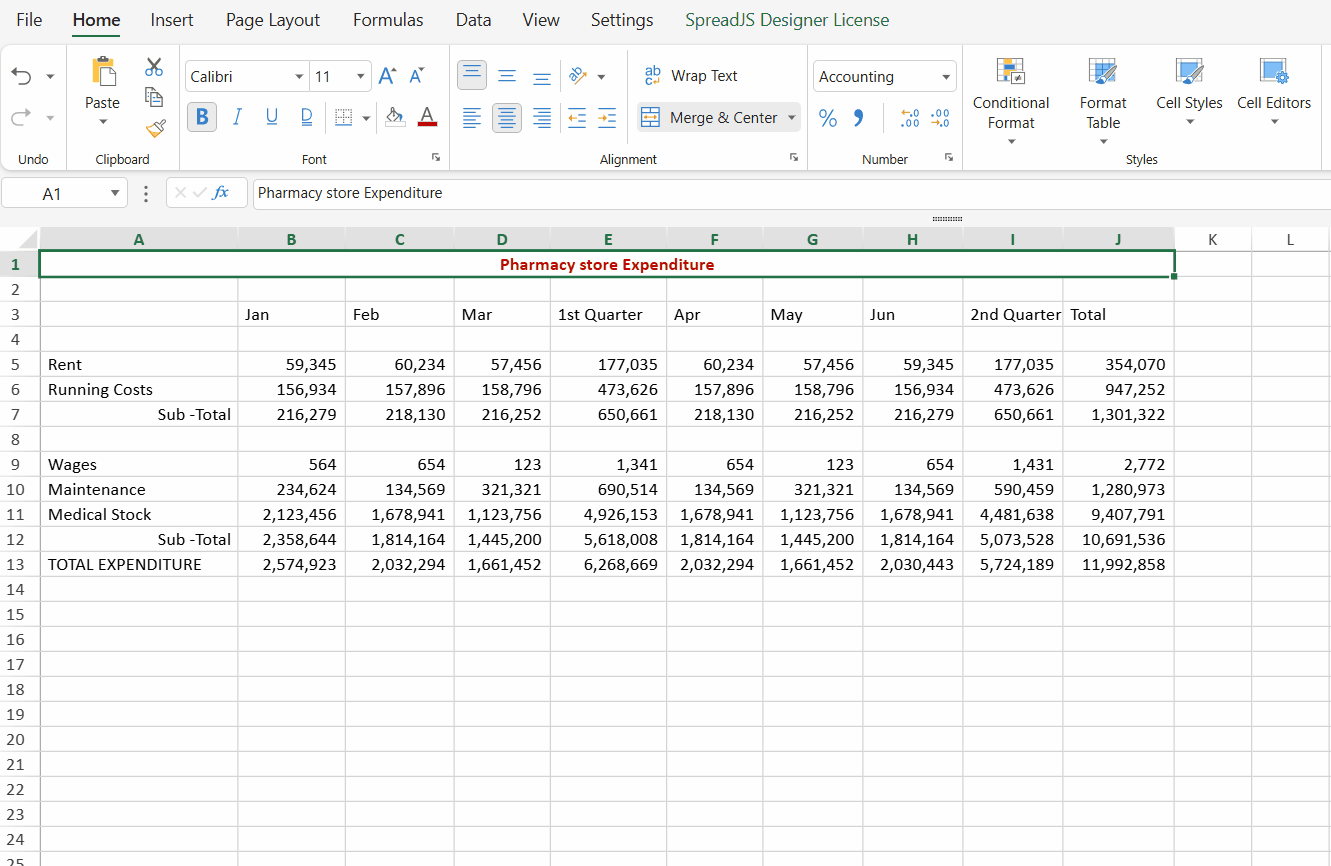Switch to the View tab
Screen dimensions: 1331x866
pyautogui.click(x=541, y=20)
